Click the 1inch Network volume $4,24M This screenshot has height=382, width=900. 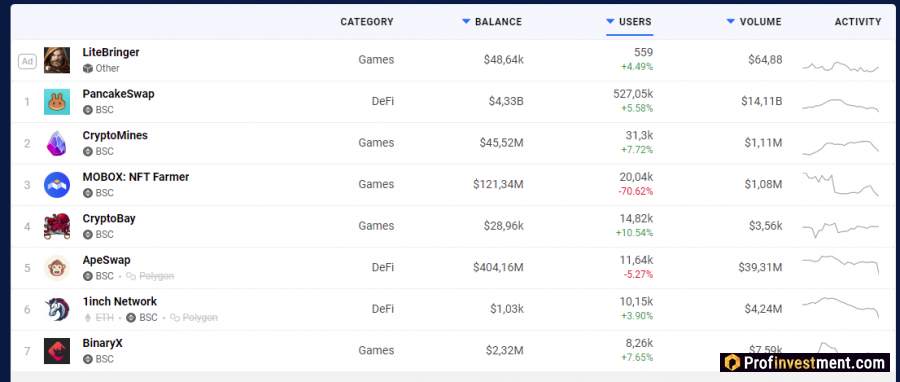click(763, 309)
